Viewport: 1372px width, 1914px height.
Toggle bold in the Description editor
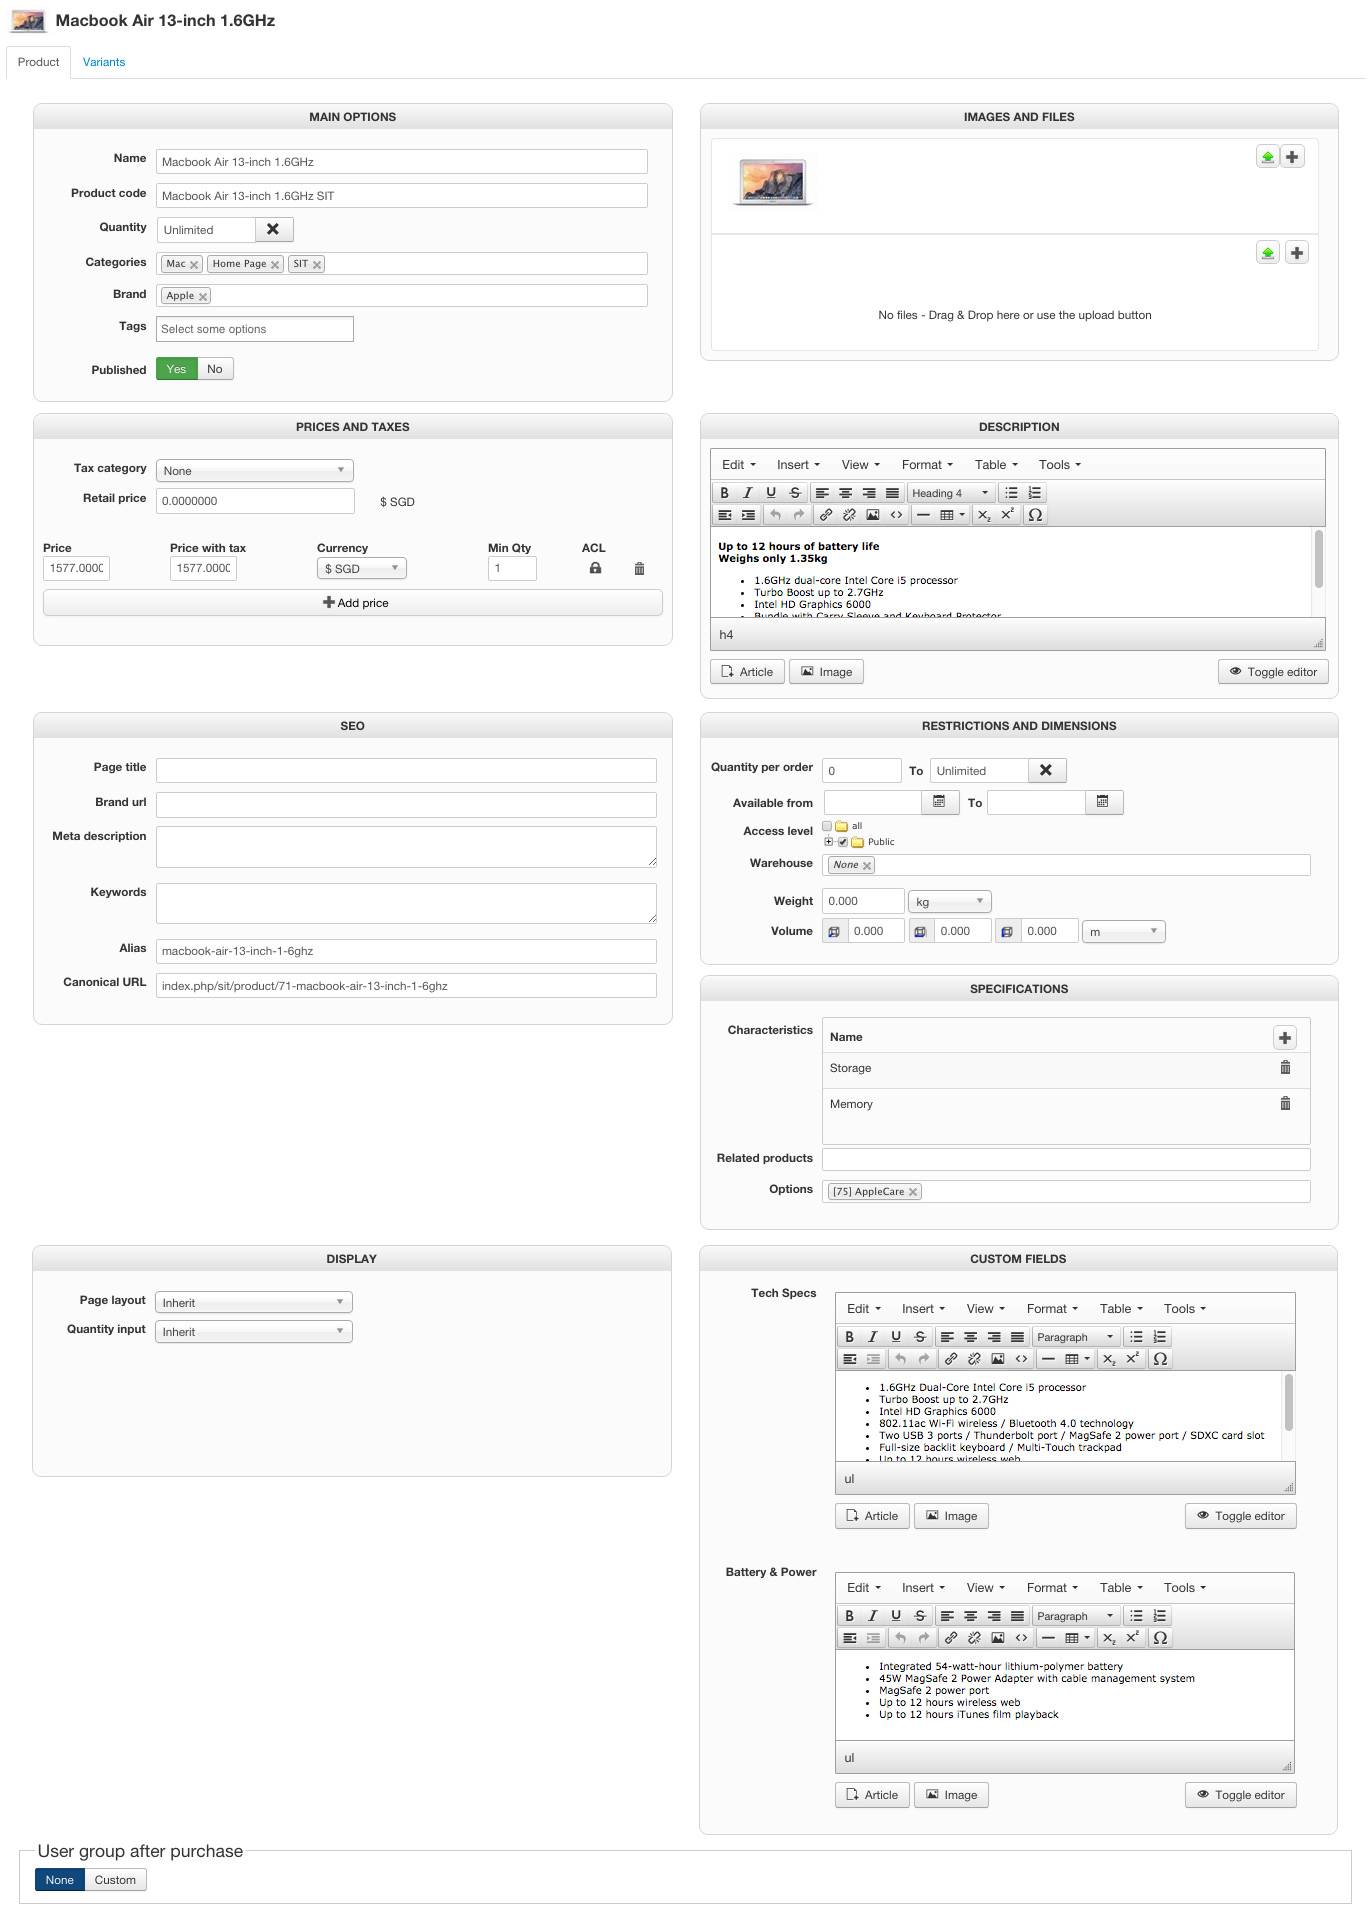pos(724,493)
